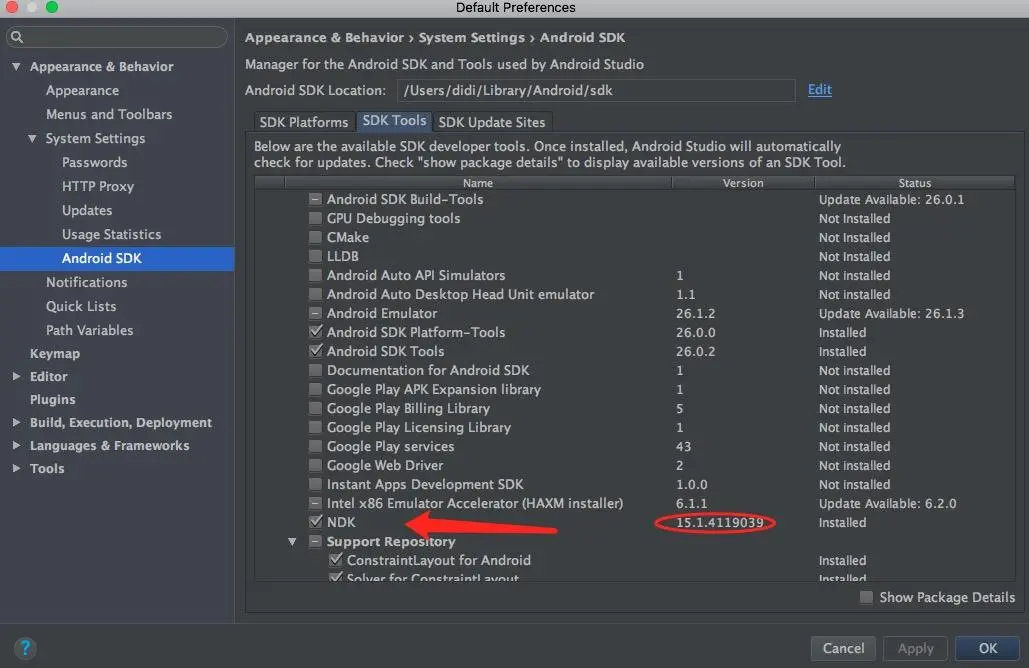This screenshot has width=1029, height=668.
Task: Open the Plugins settings page
Action: 52,400
